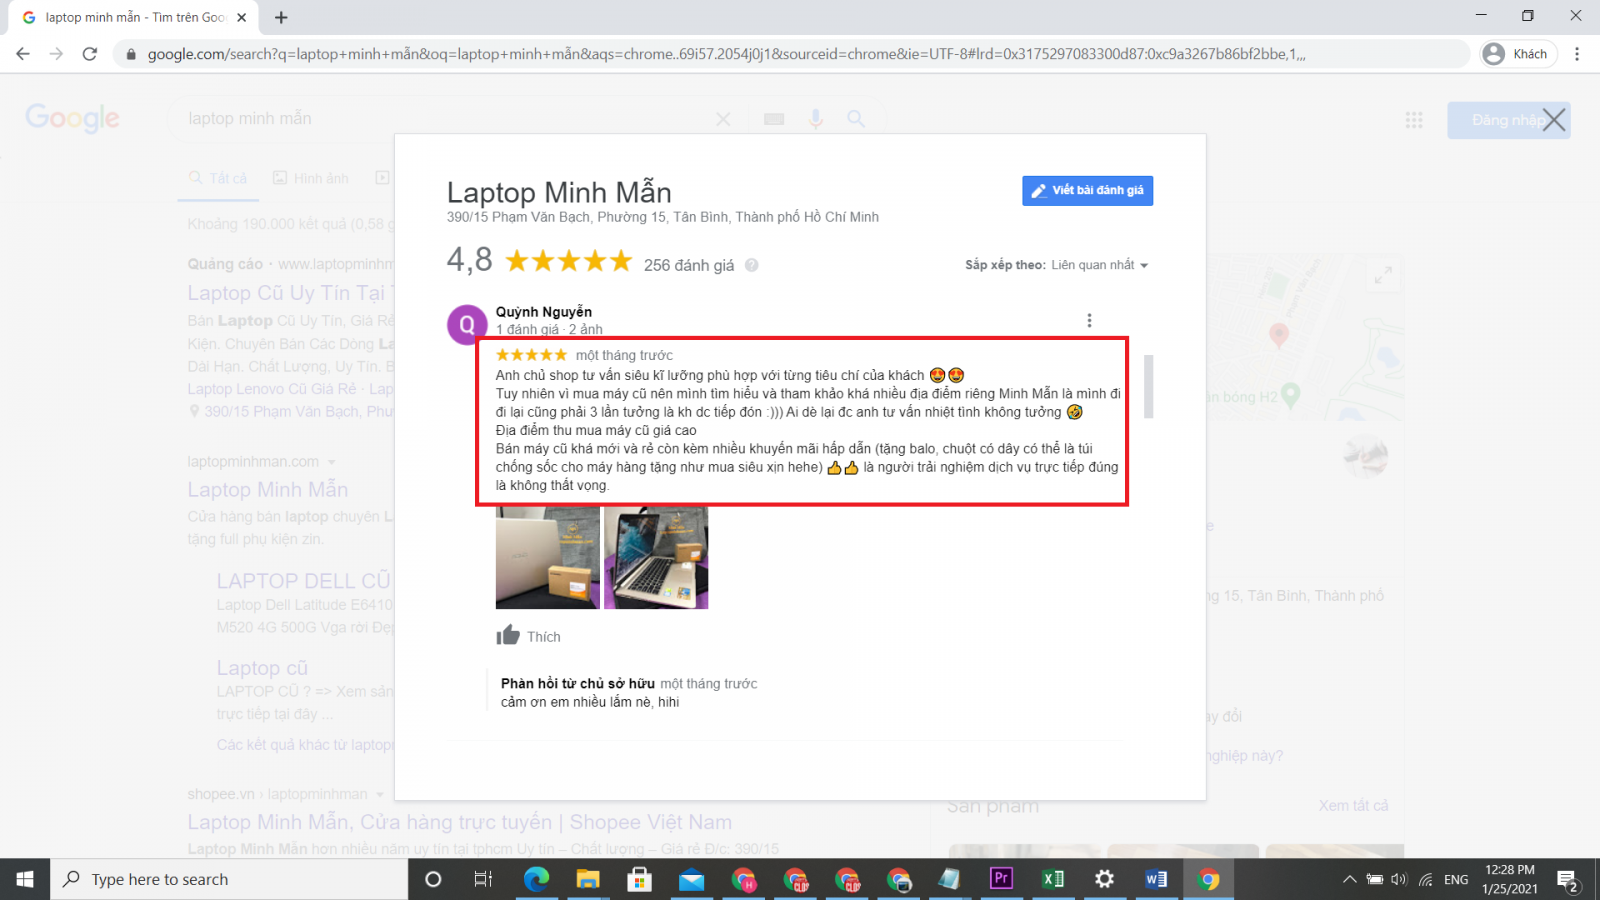Image resolution: width=1600 pixels, height=900 pixels.
Task: Launch Microsoft Edge from the taskbar
Action: click(x=536, y=879)
